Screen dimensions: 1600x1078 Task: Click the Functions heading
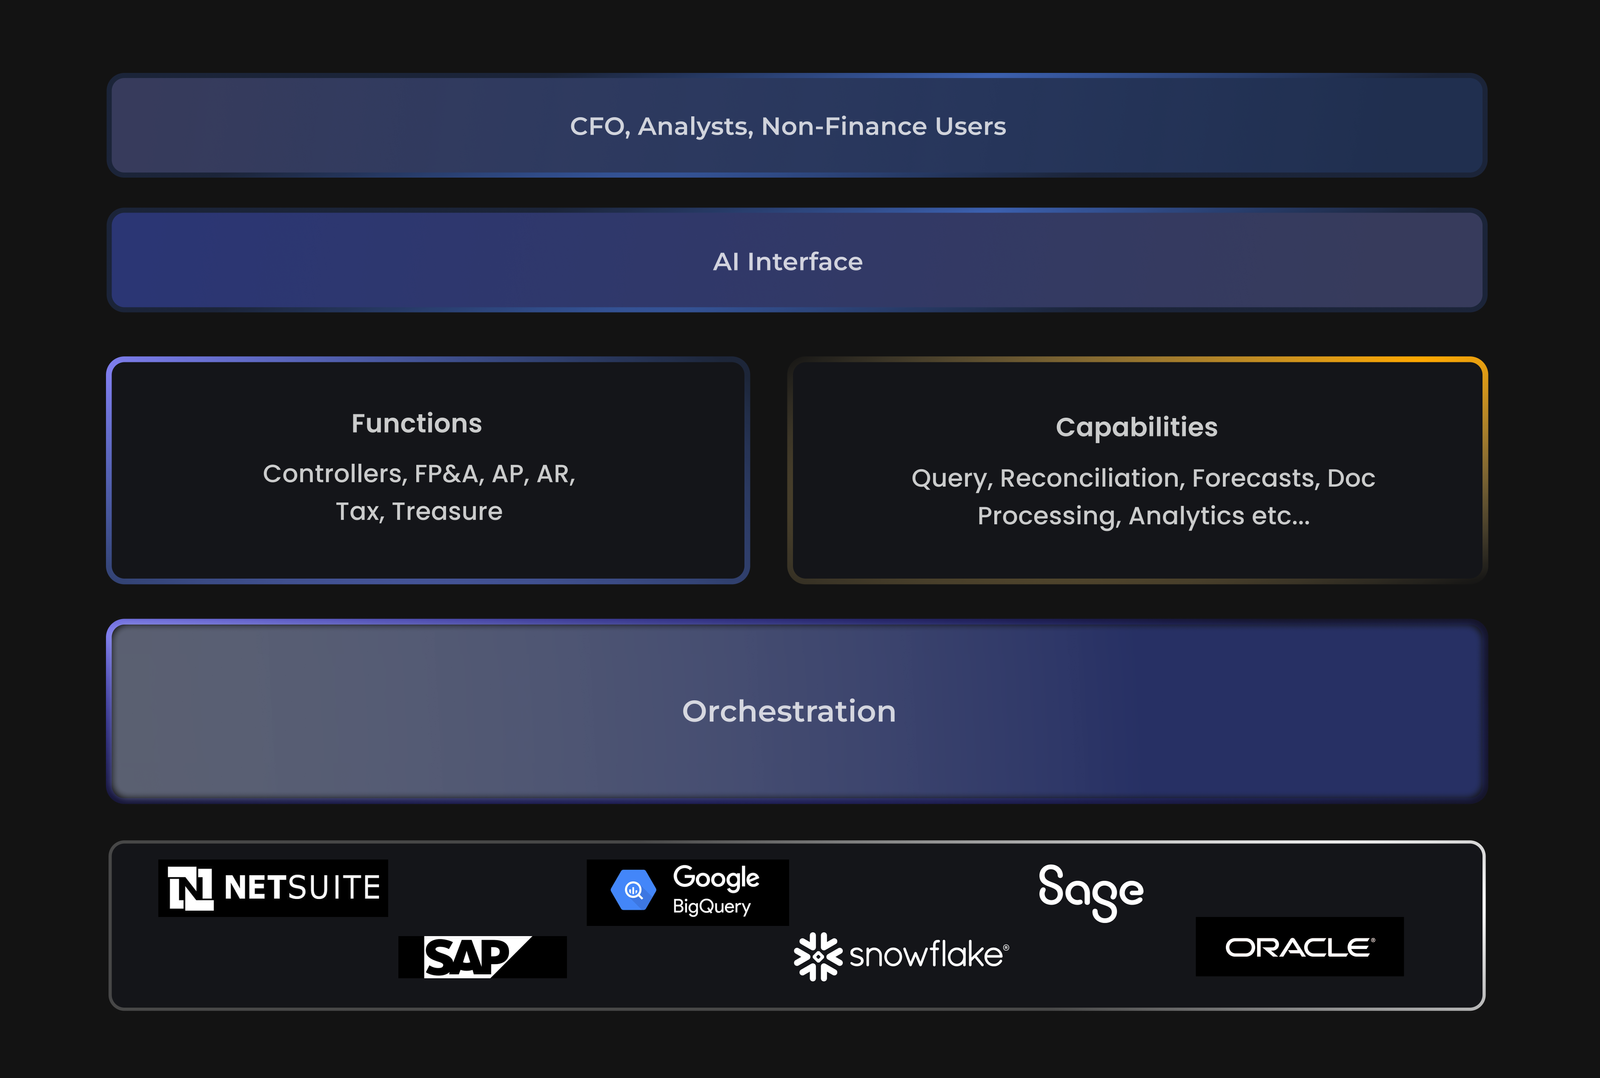[416, 423]
